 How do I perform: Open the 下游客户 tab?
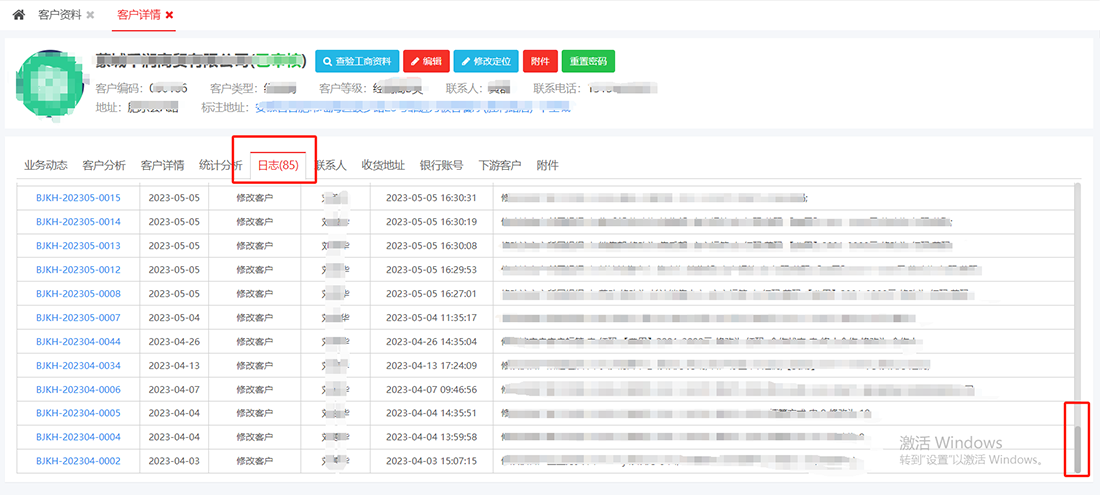[x=499, y=165]
